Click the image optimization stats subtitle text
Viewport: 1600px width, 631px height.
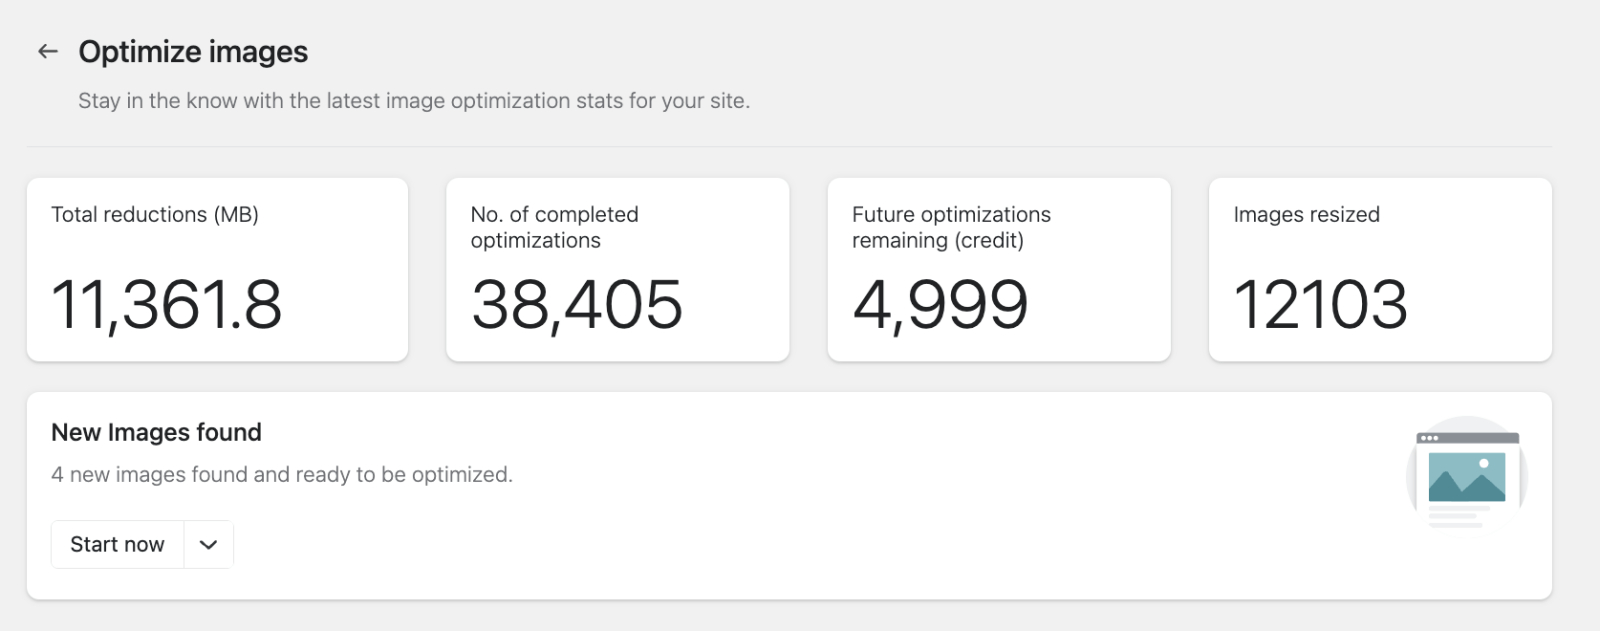pyautogui.click(x=414, y=101)
